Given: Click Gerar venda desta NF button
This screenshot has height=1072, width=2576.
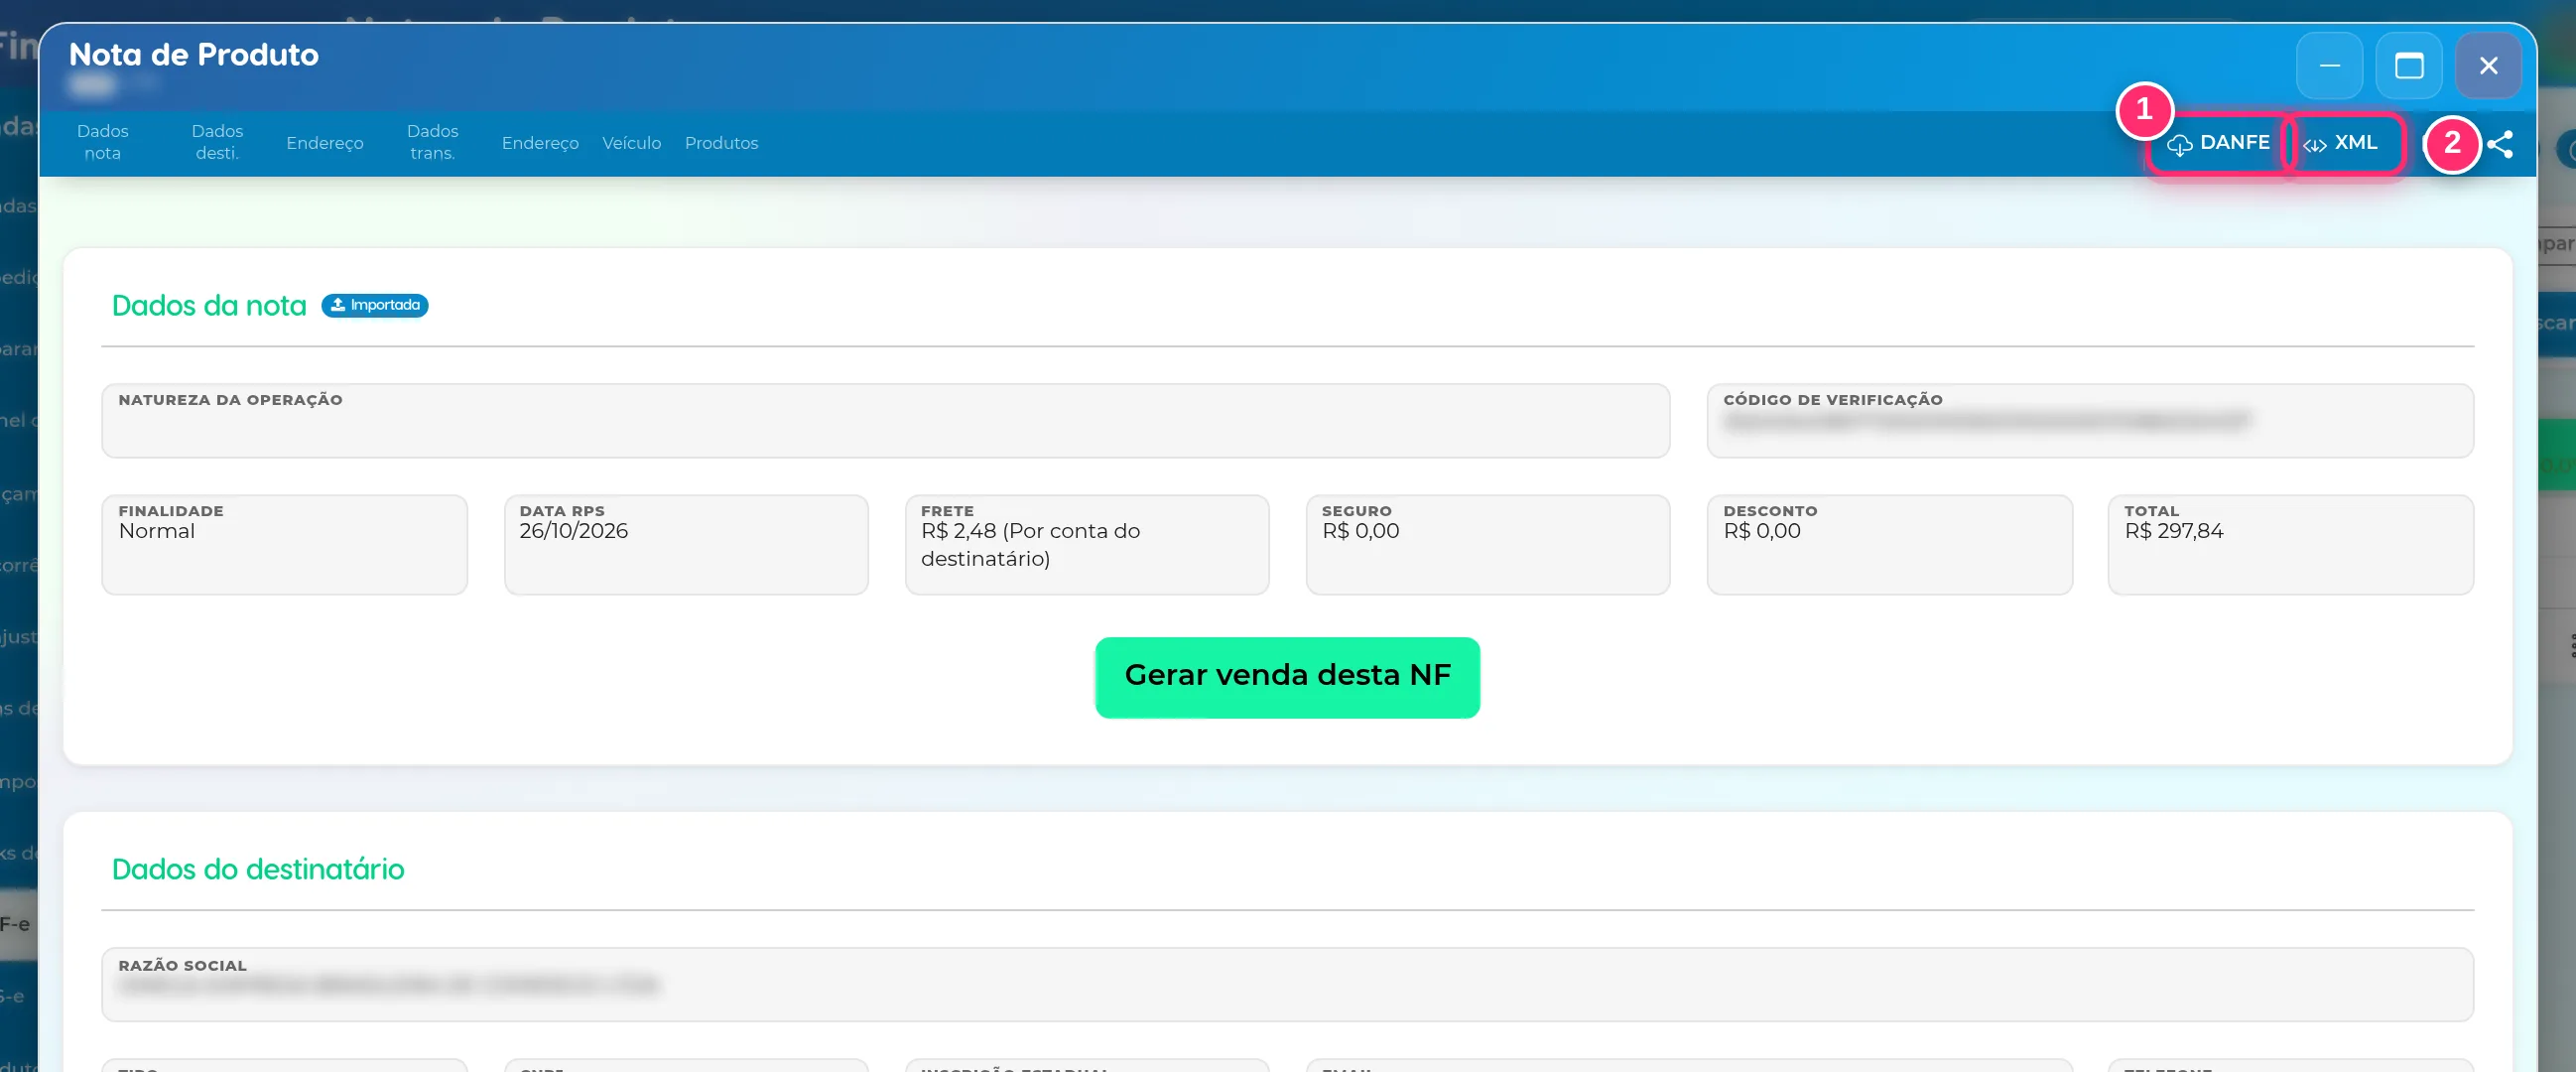Looking at the screenshot, I should (1287, 676).
